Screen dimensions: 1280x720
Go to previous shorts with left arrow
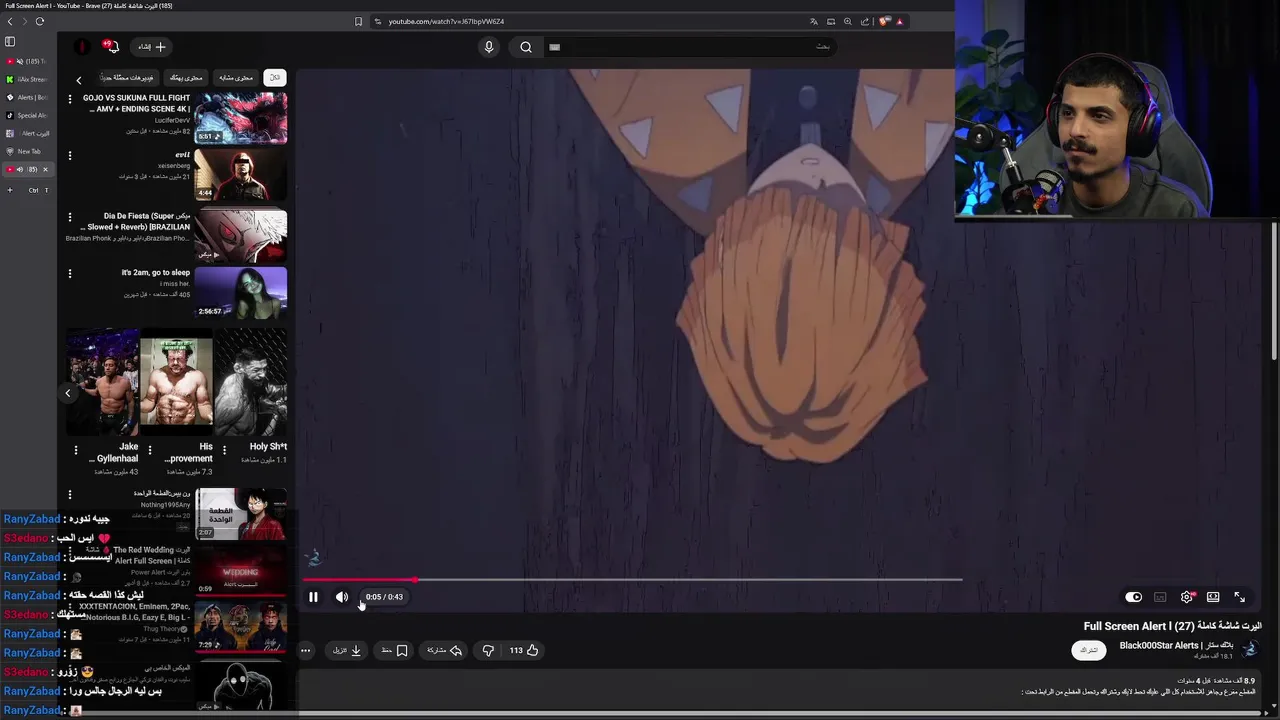tap(68, 393)
